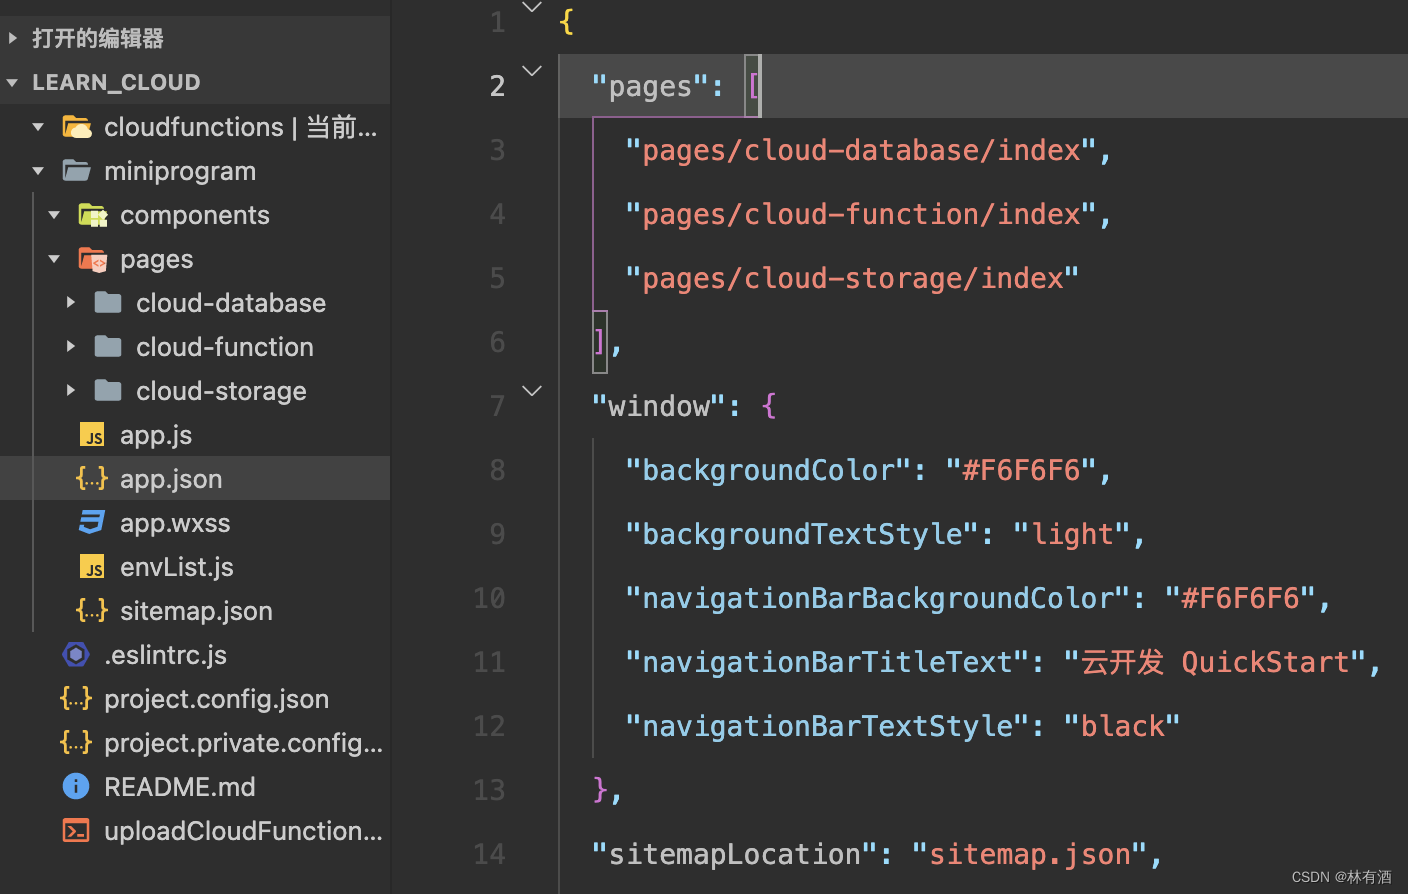1408x894 pixels.
Task: Click line number 2 in the gutter
Action: tap(497, 86)
